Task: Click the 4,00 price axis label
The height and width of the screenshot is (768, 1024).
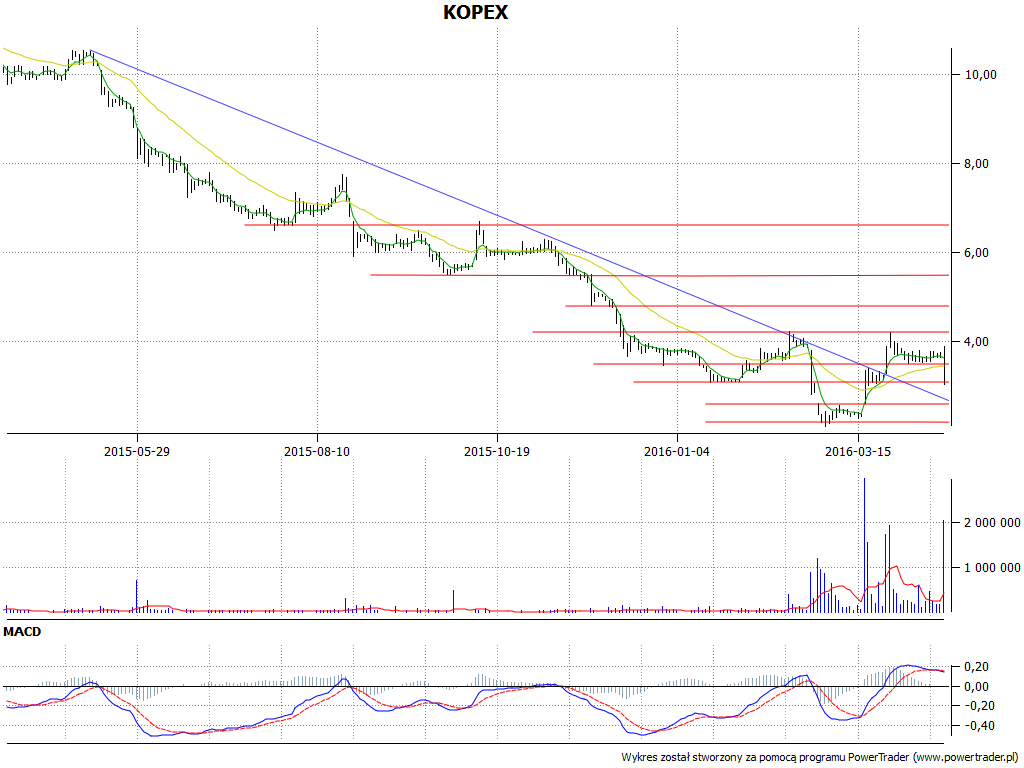Action: tap(977, 342)
